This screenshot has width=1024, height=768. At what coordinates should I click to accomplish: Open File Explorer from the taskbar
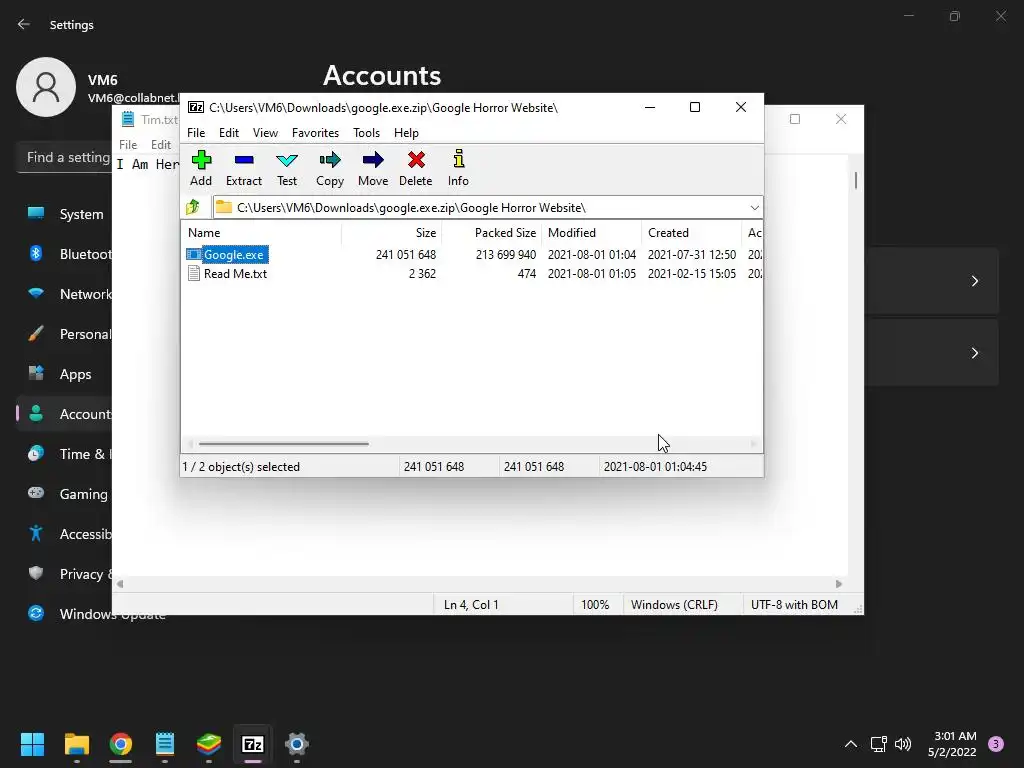pyautogui.click(x=76, y=744)
